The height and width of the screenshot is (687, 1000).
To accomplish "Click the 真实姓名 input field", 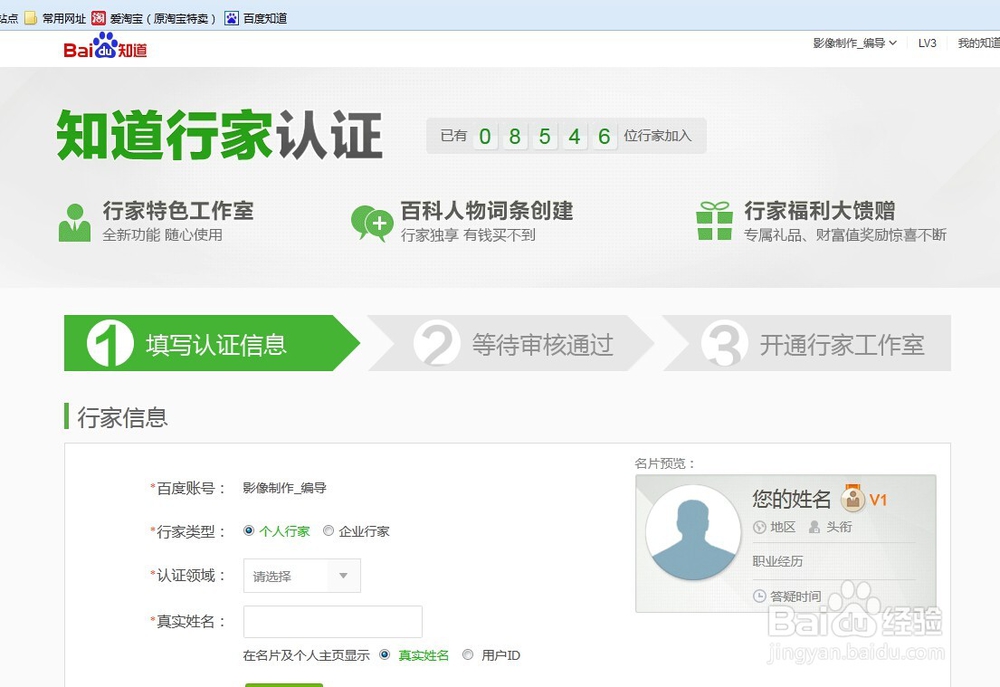I will click(332, 622).
